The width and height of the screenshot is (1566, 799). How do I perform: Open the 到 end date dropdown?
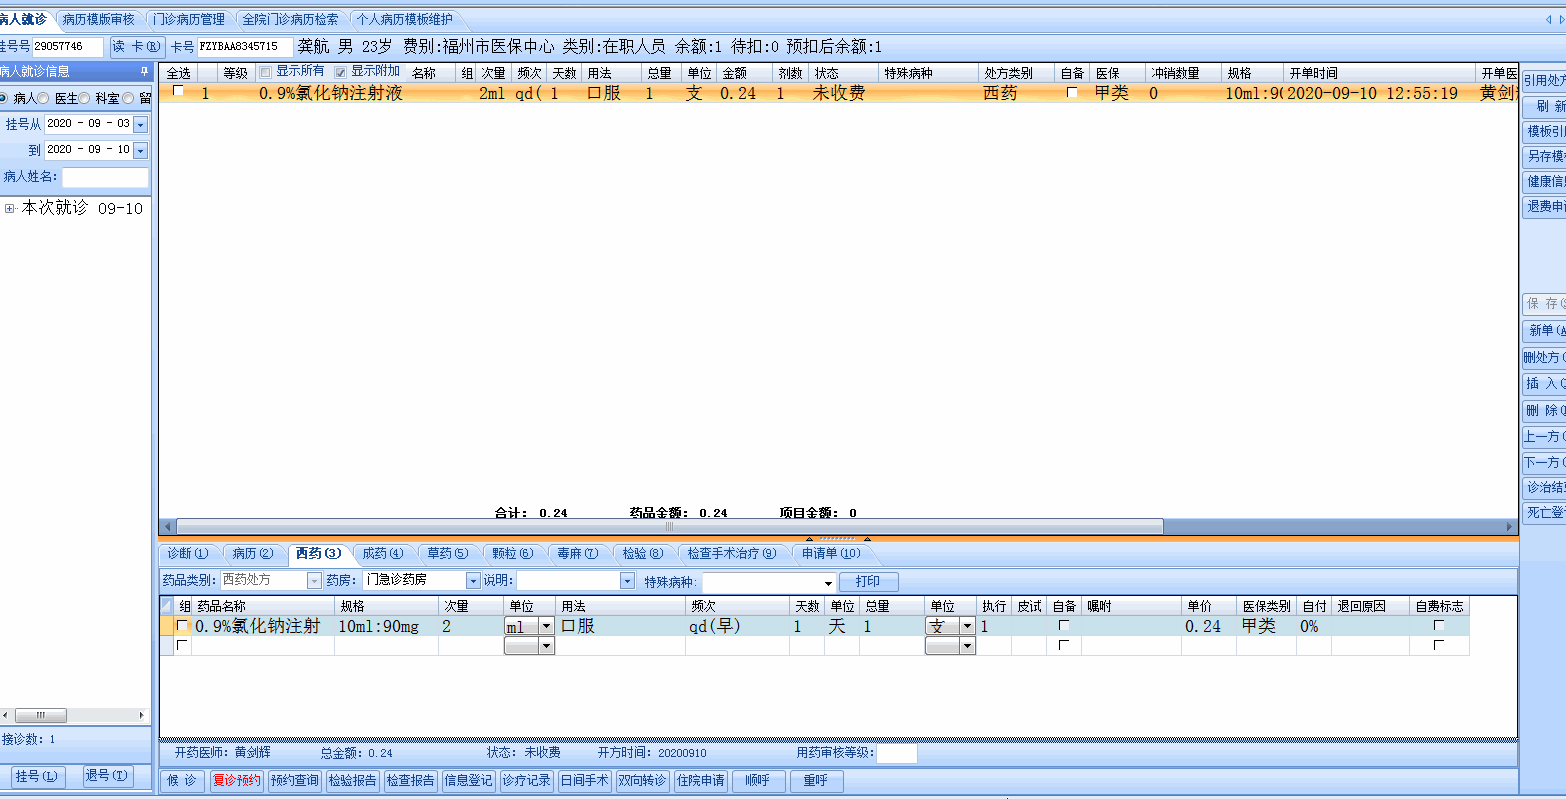pos(140,150)
